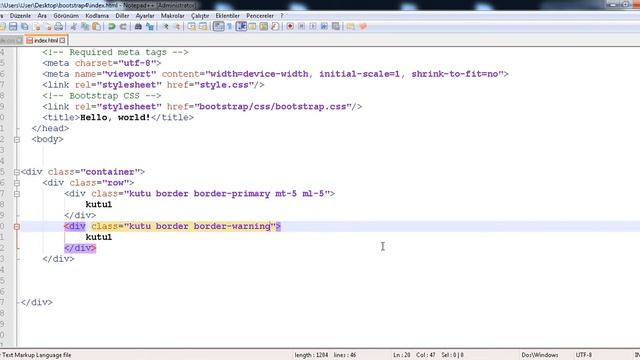Click the Ln : 20 status entry
This screenshot has width=640, height=360.
tap(402, 355)
